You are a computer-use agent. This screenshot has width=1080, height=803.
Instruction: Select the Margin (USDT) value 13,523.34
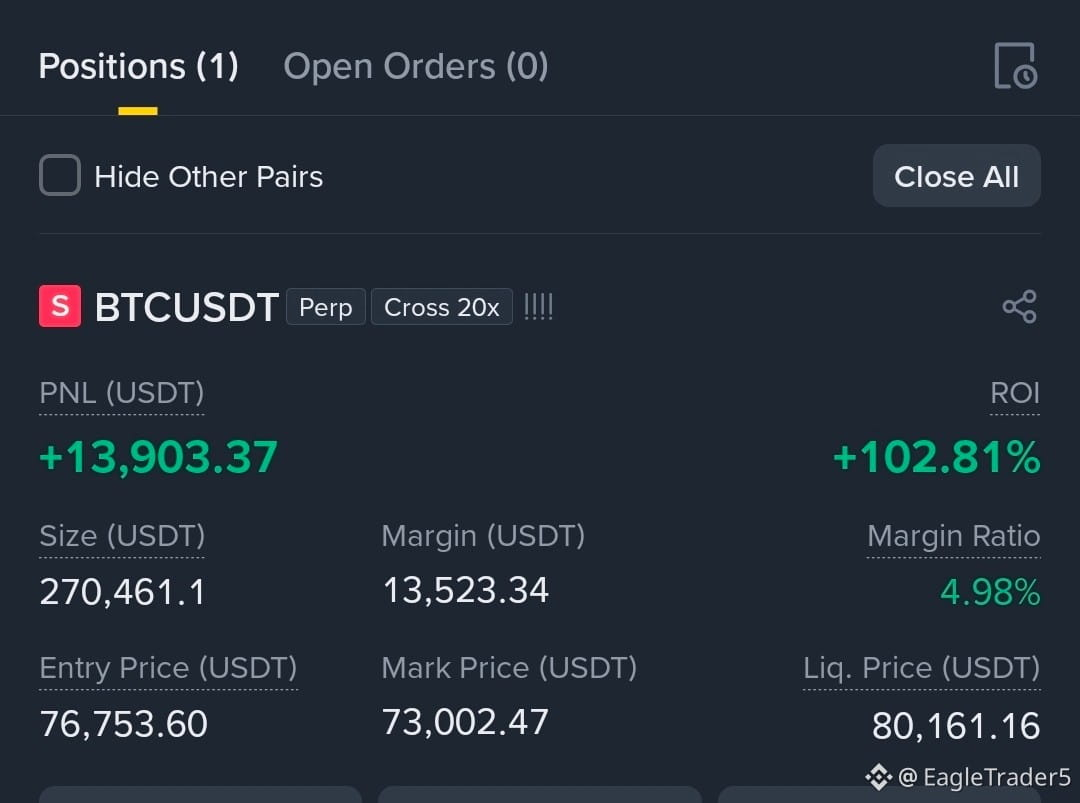click(x=466, y=591)
